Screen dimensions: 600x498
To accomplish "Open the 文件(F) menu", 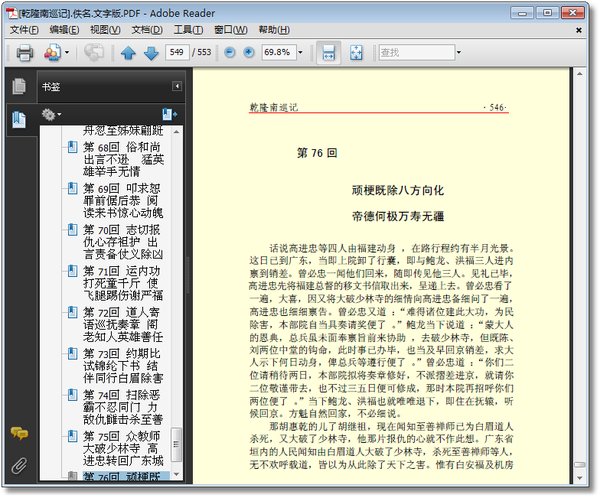I will click(24, 30).
